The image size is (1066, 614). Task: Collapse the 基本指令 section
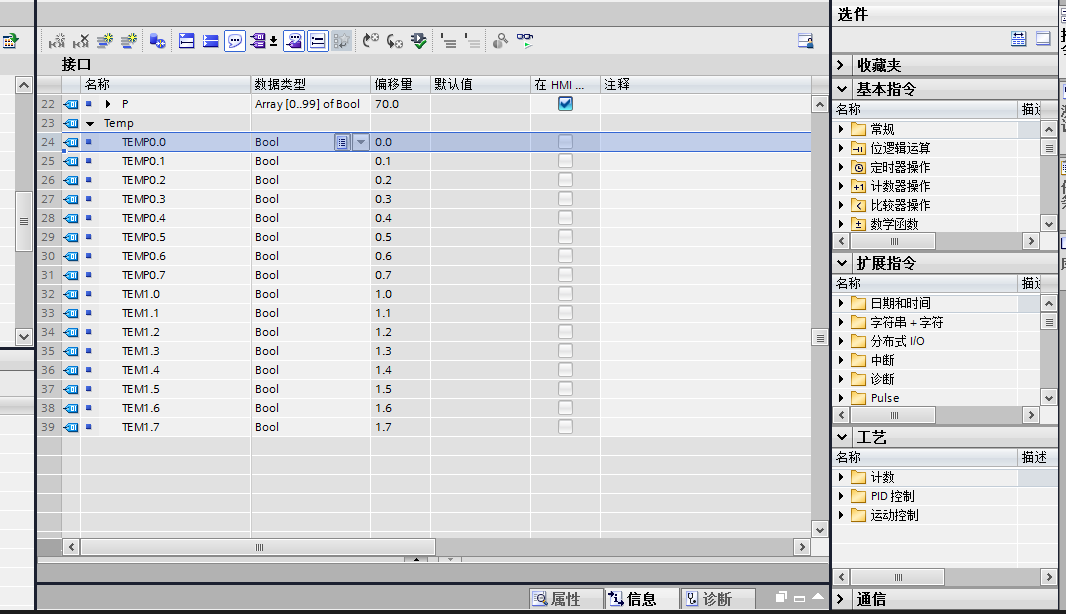(x=842, y=89)
